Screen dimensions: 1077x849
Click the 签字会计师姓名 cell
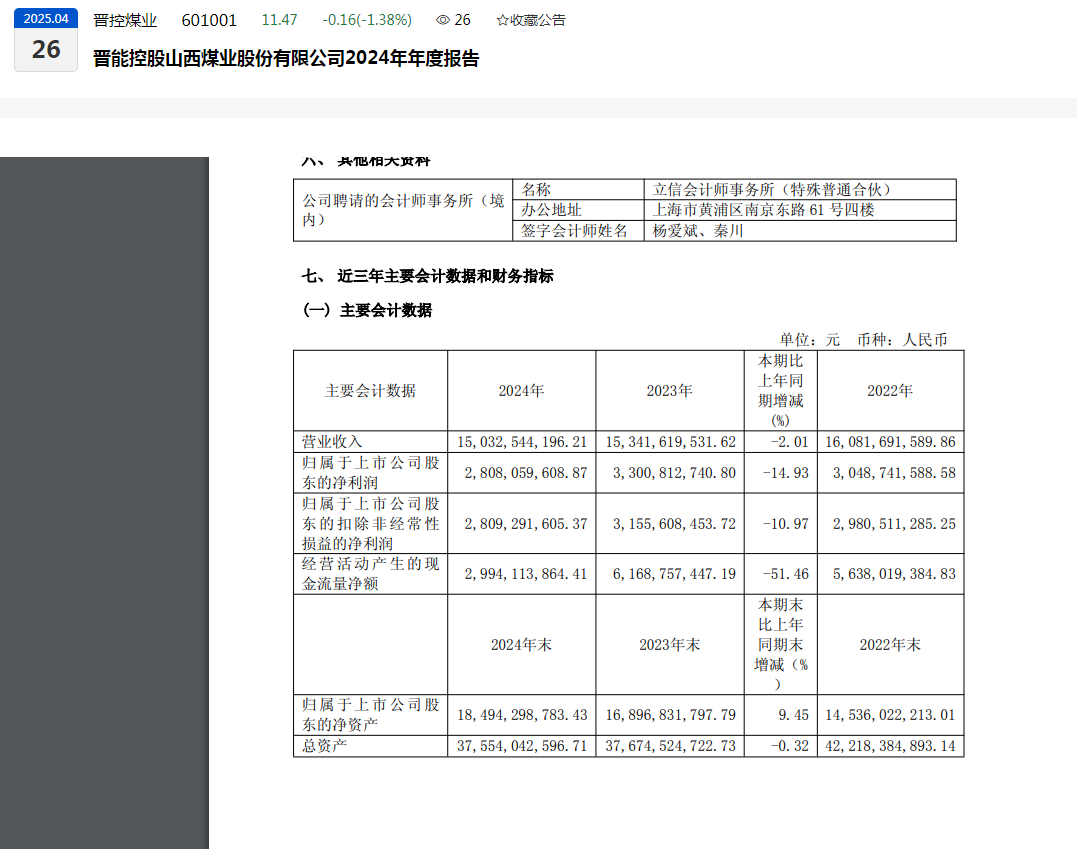pos(575,231)
